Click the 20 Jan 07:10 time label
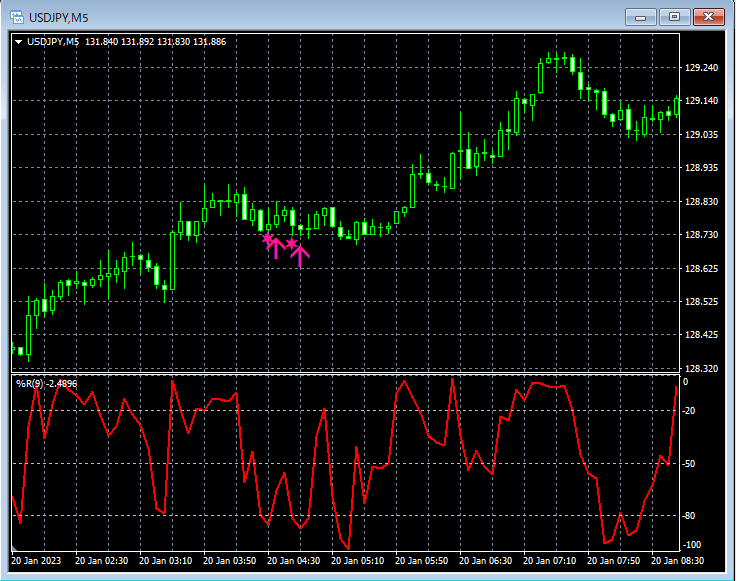 (x=549, y=561)
